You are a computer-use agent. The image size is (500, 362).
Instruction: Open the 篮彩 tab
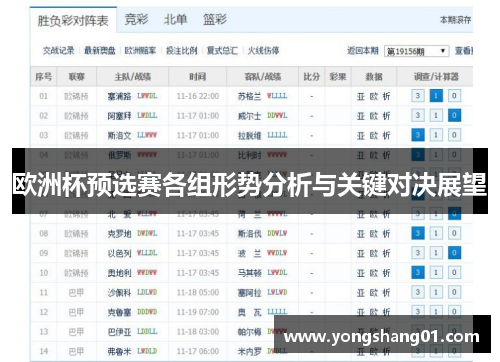[x=215, y=19]
